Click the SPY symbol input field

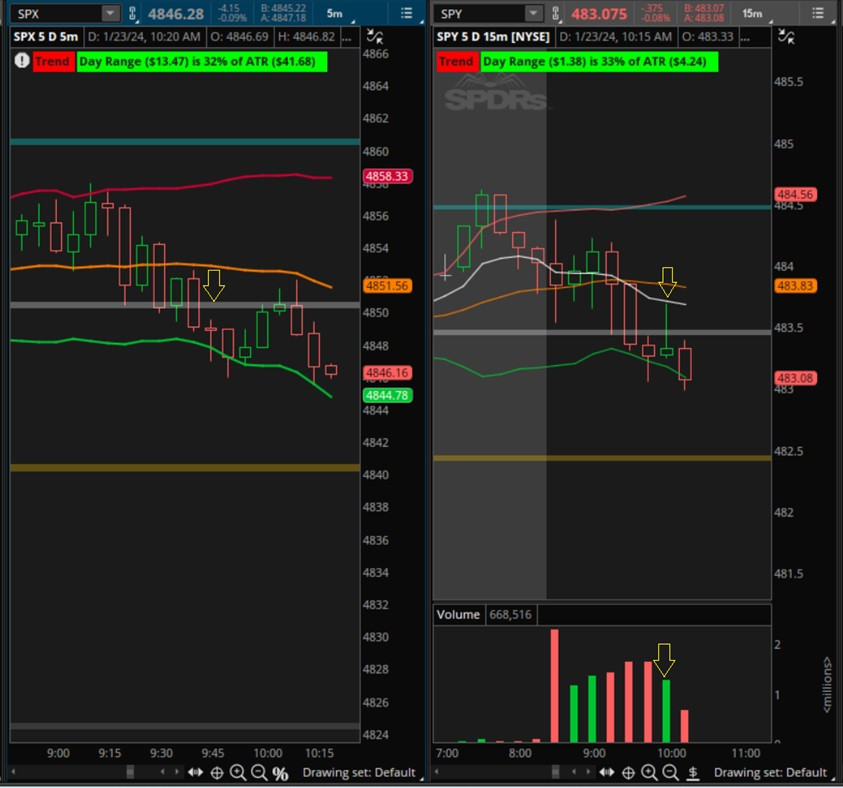tap(479, 13)
